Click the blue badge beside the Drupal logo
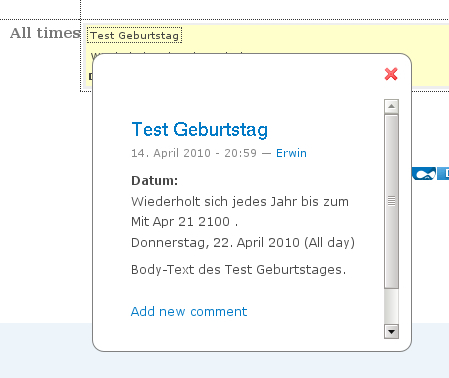The width and height of the screenshot is (449, 378). [443, 174]
